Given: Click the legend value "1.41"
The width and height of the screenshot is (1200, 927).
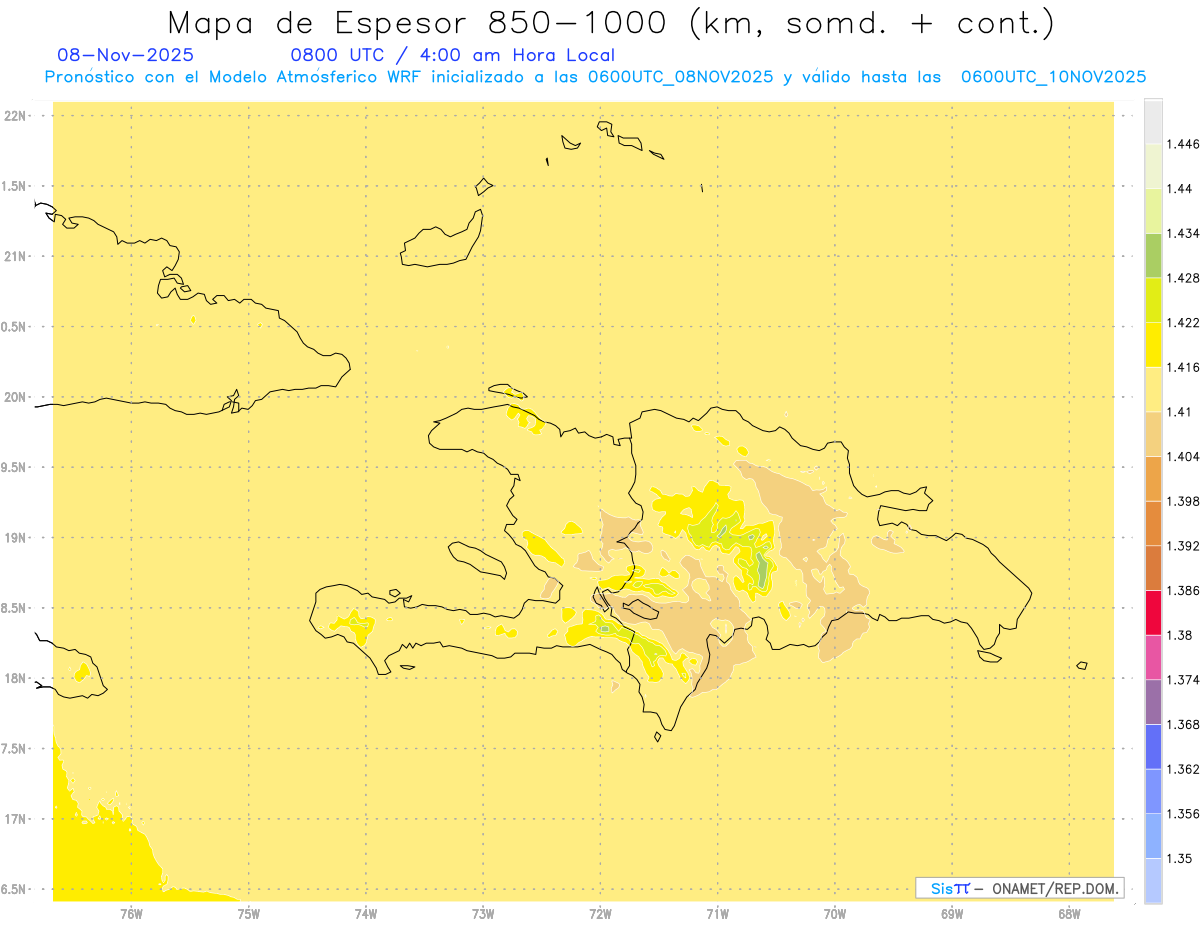Looking at the screenshot, I should (x=1180, y=412).
